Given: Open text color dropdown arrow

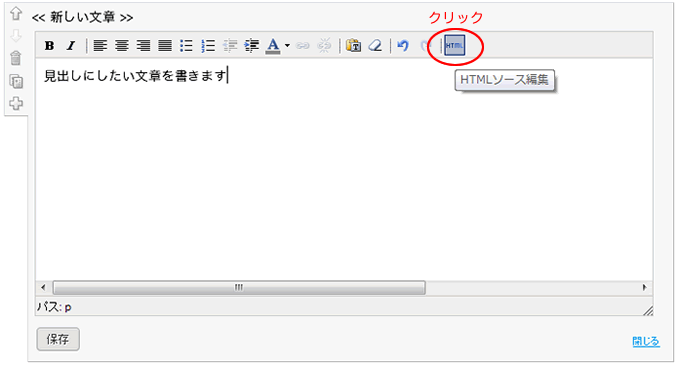Looking at the screenshot, I should [287, 45].
